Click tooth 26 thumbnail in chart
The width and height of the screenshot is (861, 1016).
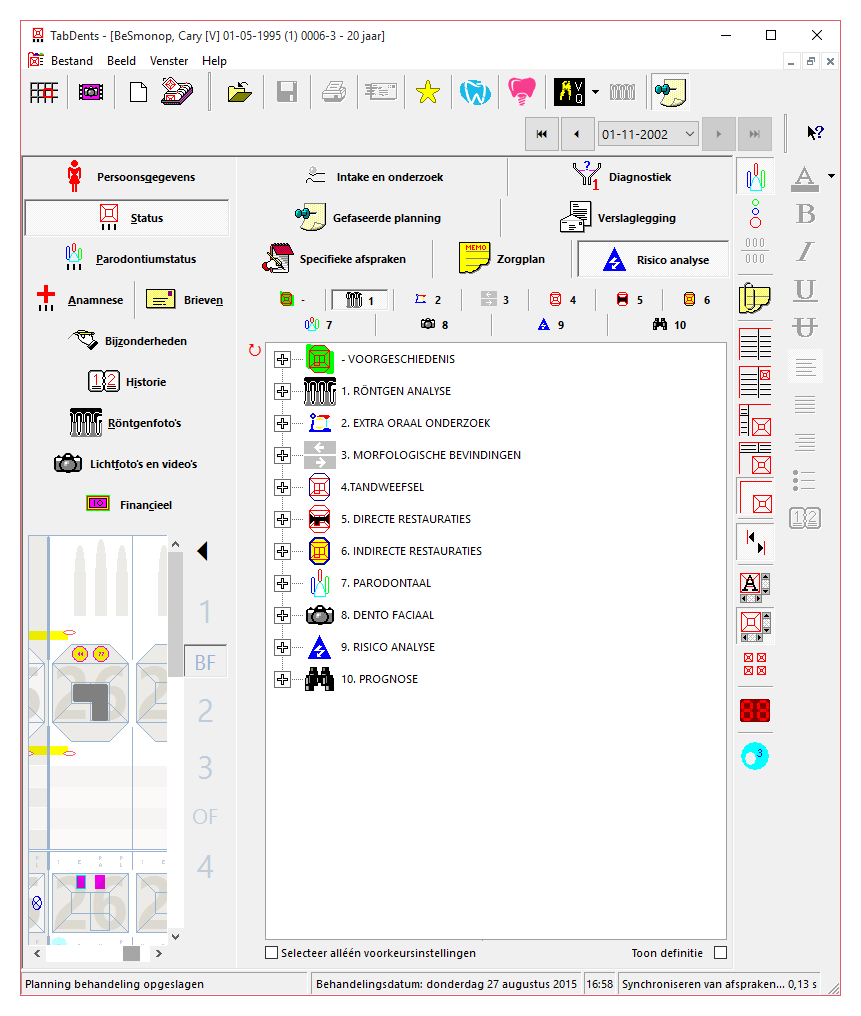tap(90, 693)
